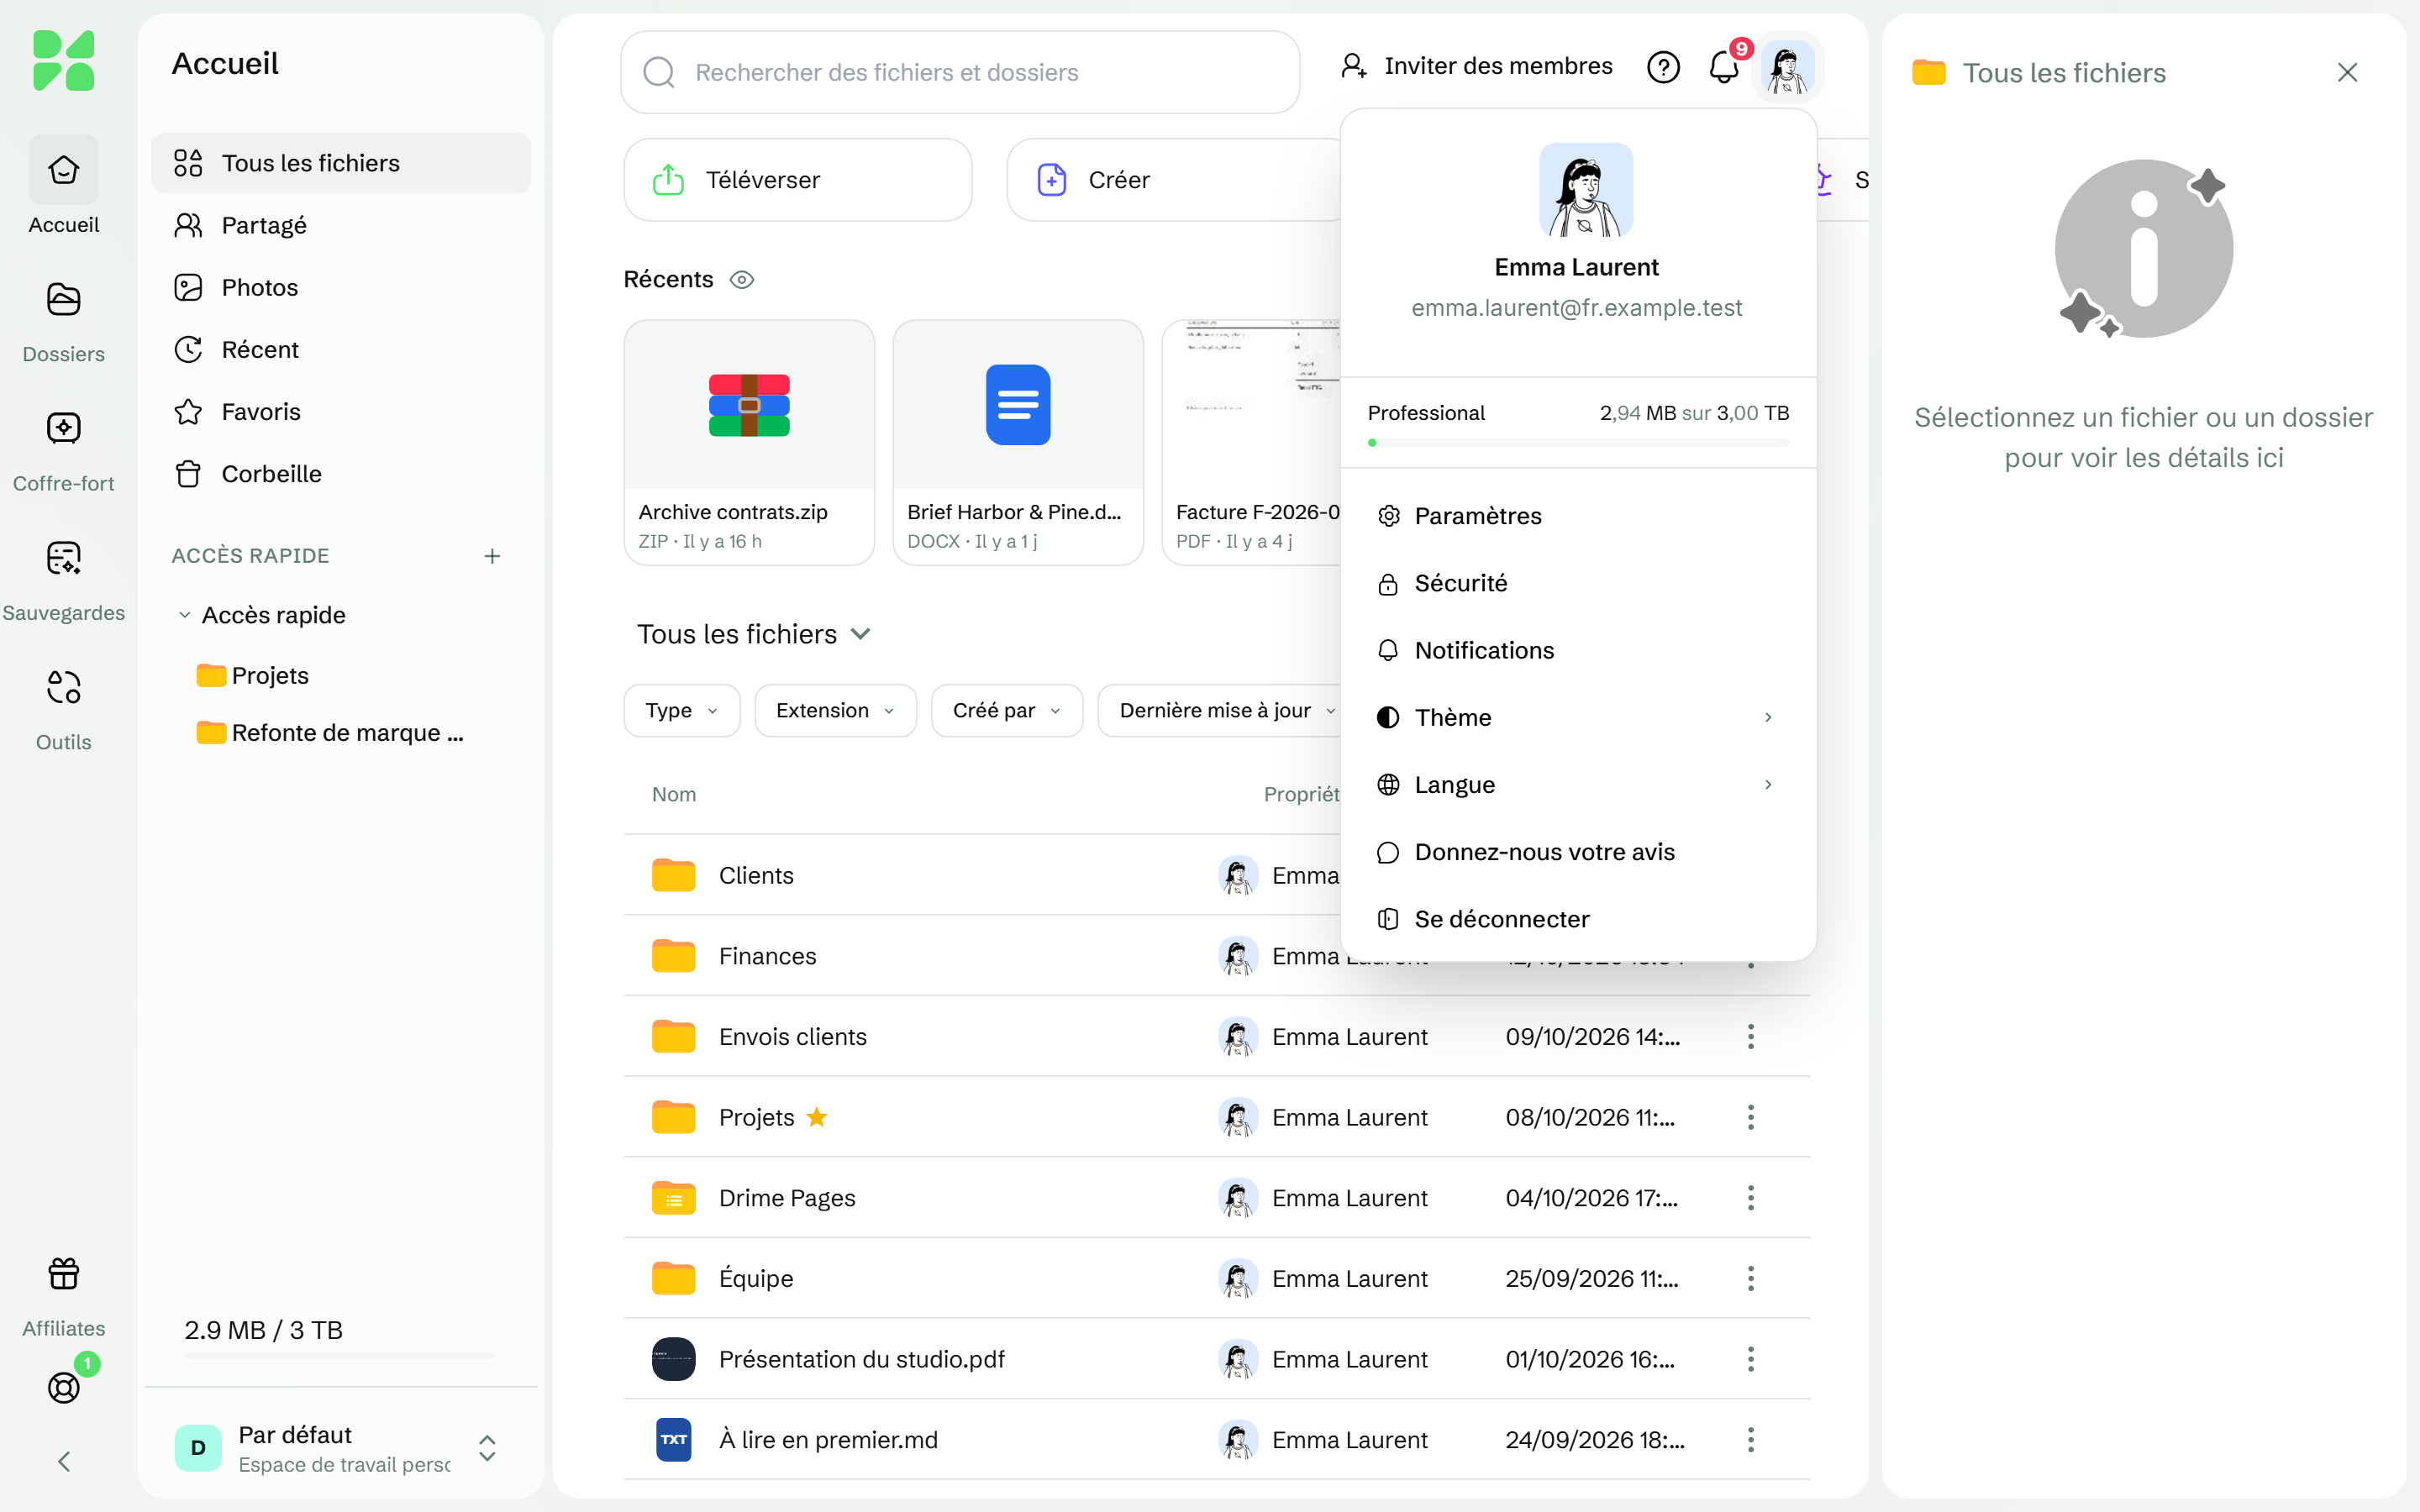2420x1512 pixels.
Task: Open more options for À lire en premier.md
Action: (x=1750, y=1439)
